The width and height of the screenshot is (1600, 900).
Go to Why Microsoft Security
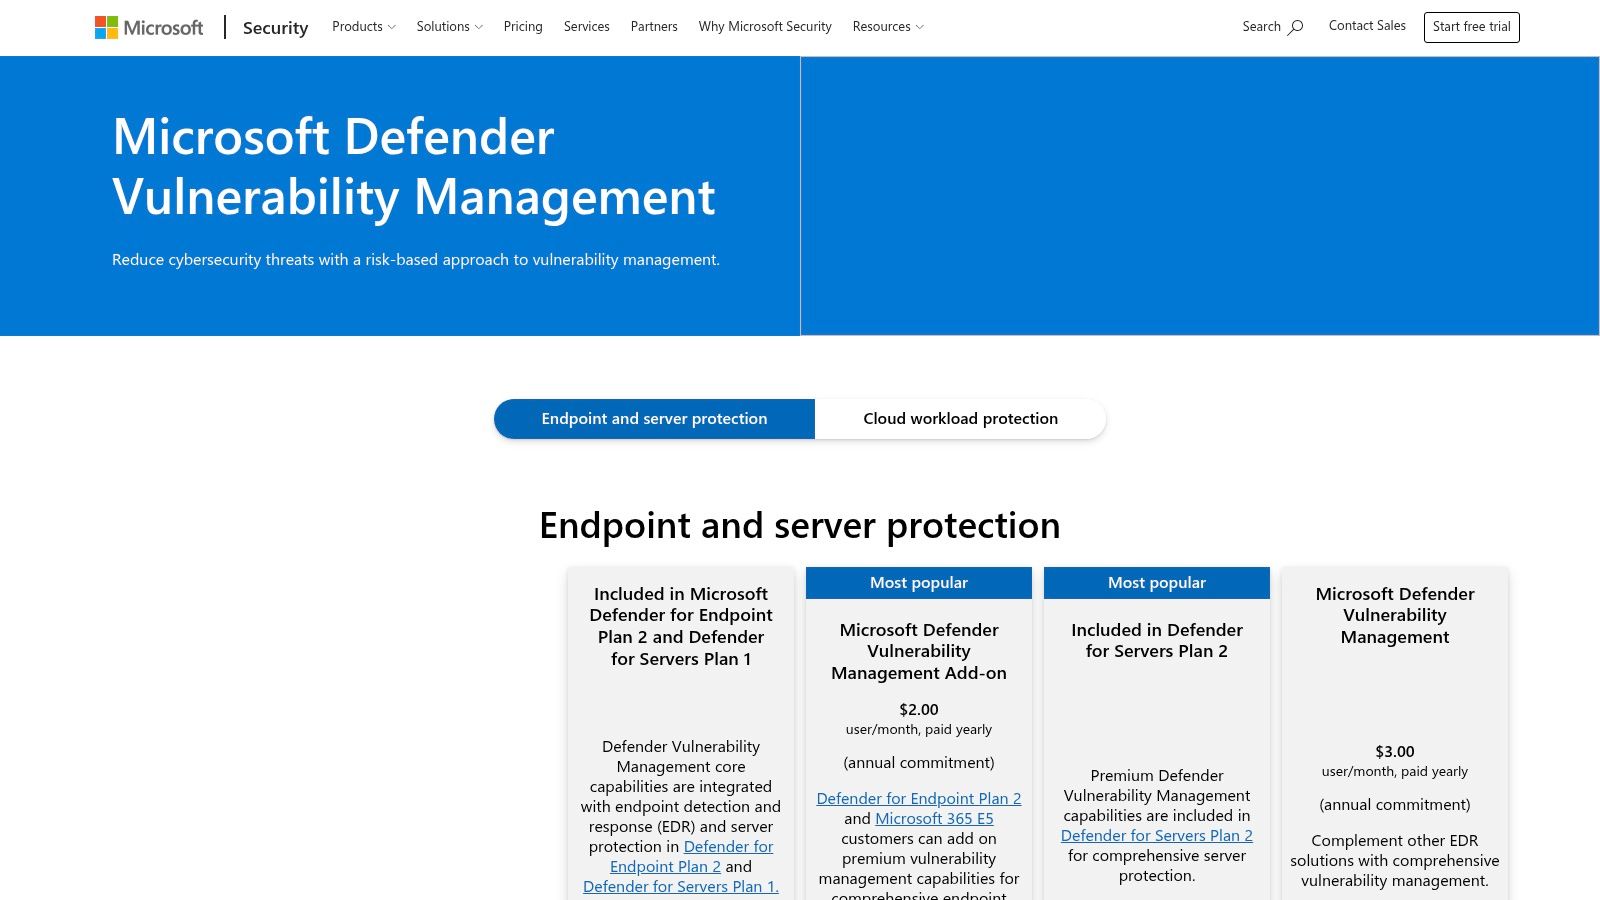click(765, 26)
